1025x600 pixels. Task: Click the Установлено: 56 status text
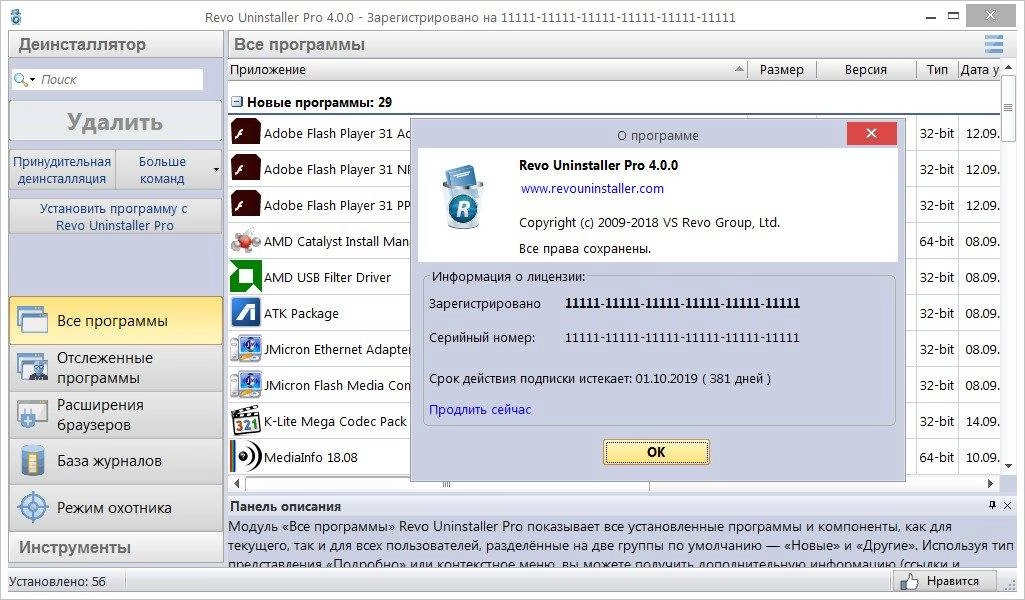58,581
